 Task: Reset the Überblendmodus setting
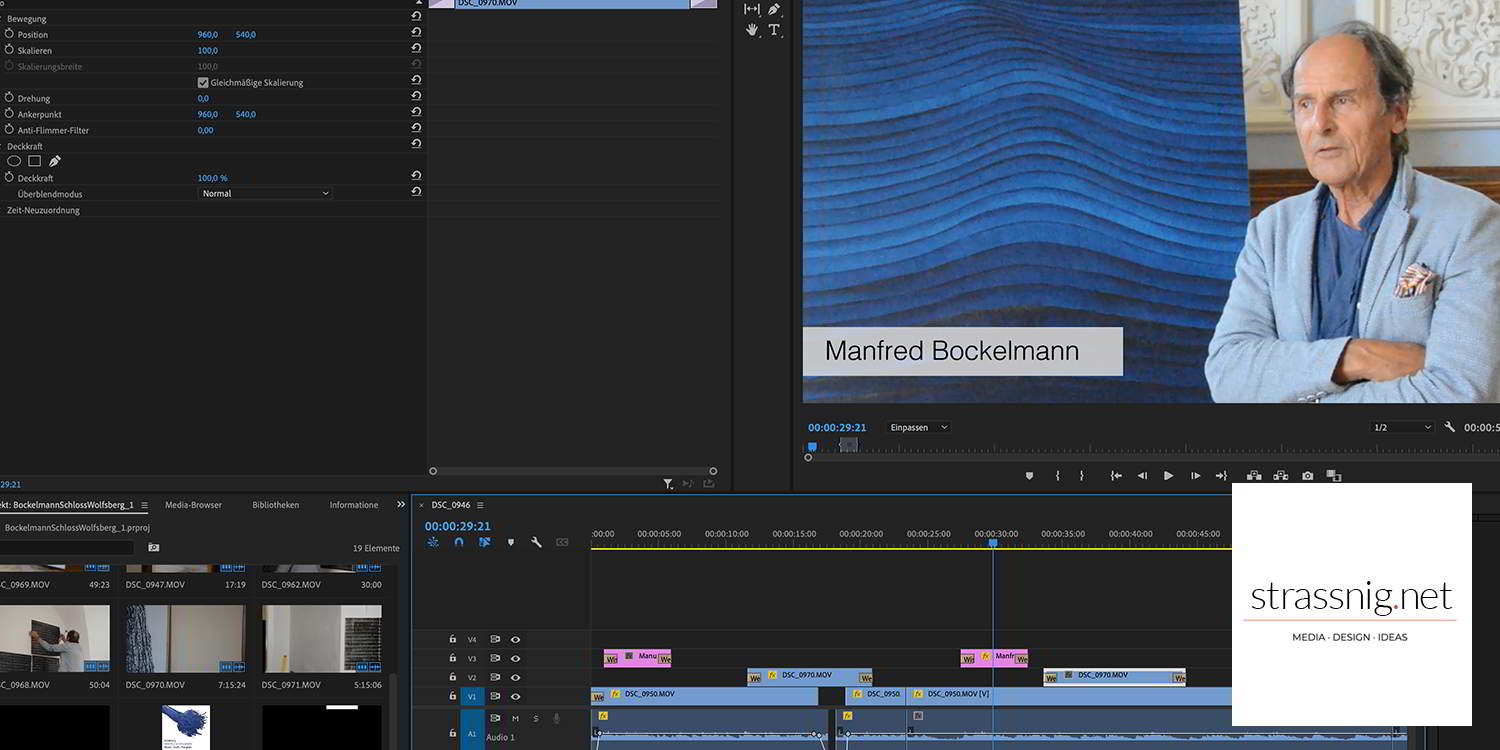416,192
